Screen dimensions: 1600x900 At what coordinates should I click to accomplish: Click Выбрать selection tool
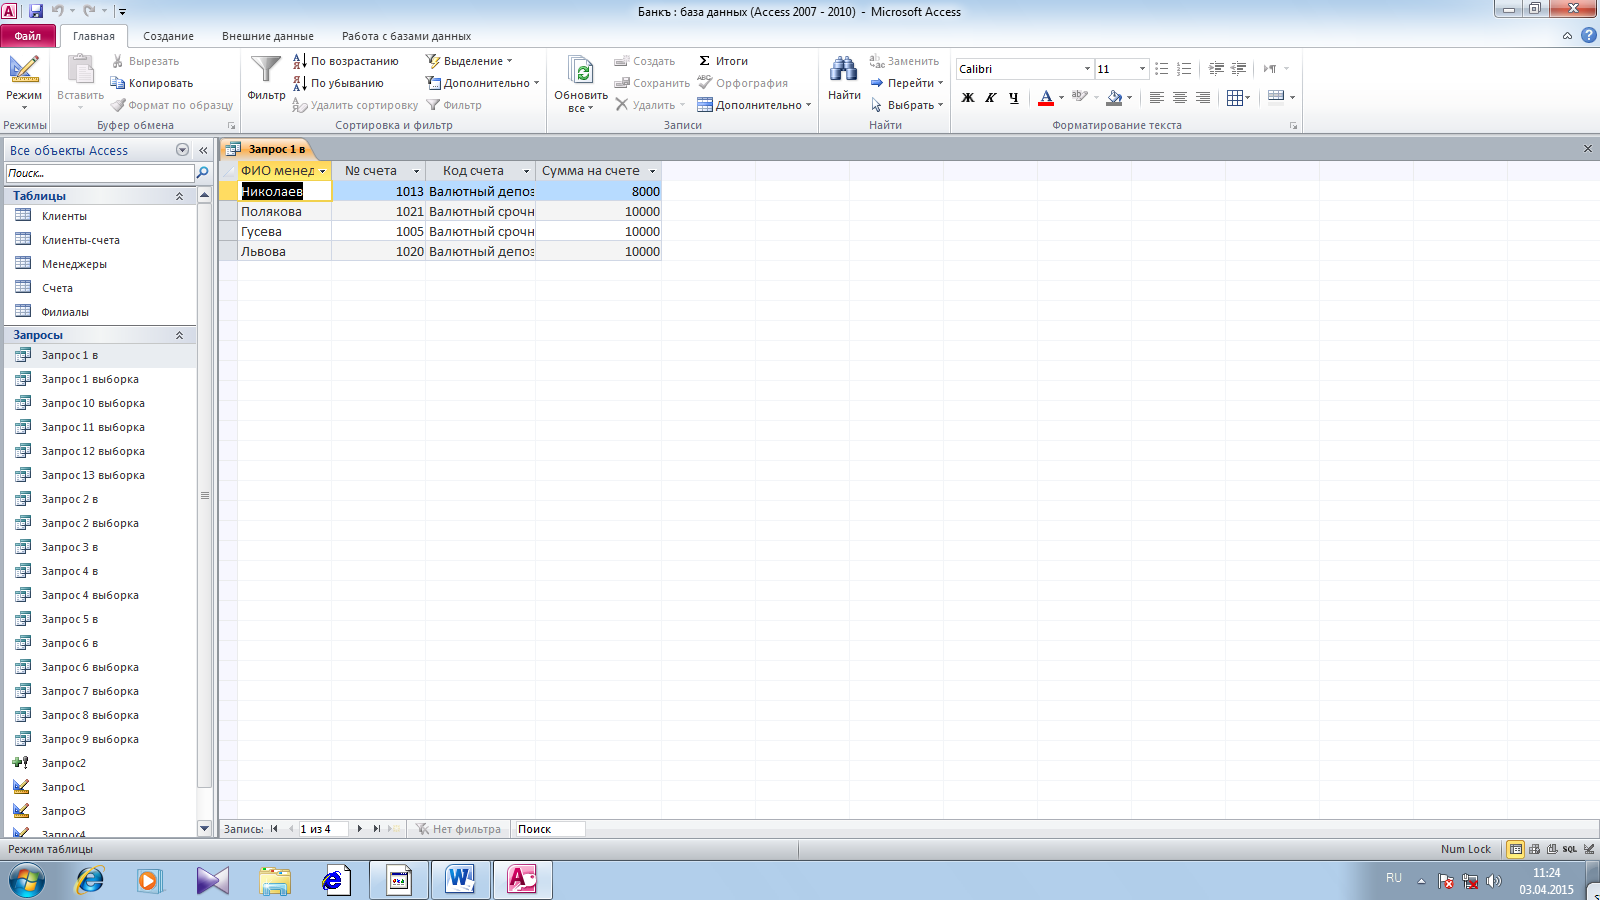click(906, 105)
